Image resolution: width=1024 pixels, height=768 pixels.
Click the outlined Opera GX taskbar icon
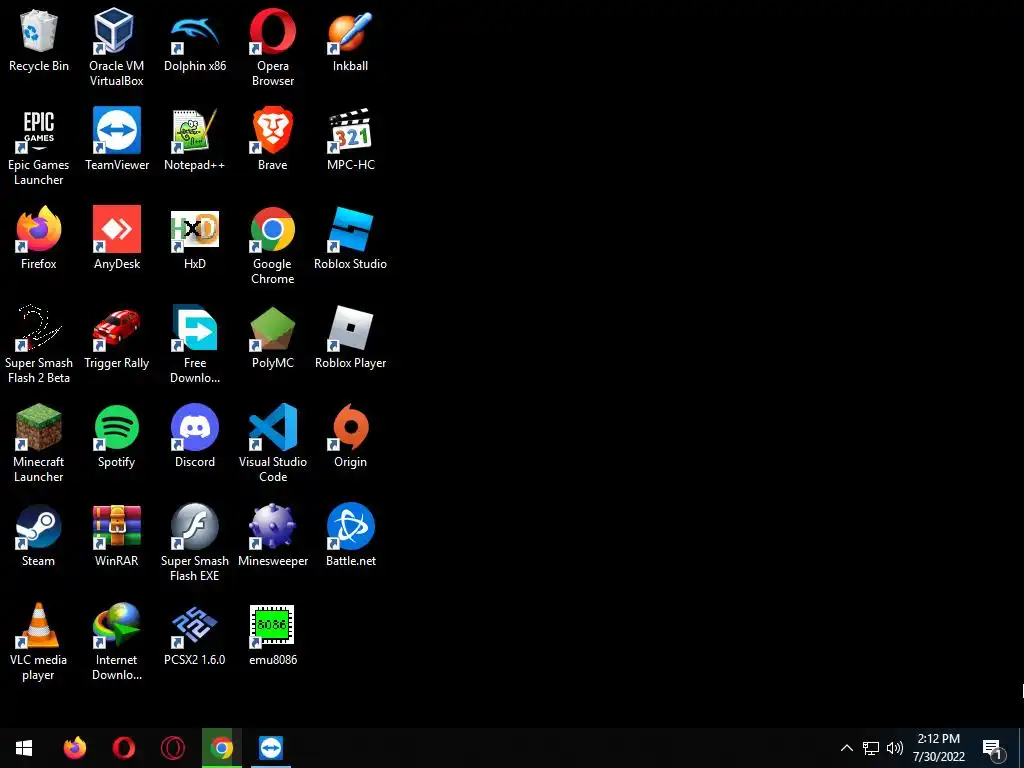172,748
